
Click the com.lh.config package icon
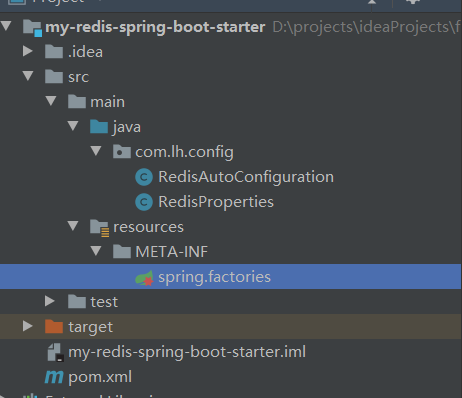click(122, 152)
